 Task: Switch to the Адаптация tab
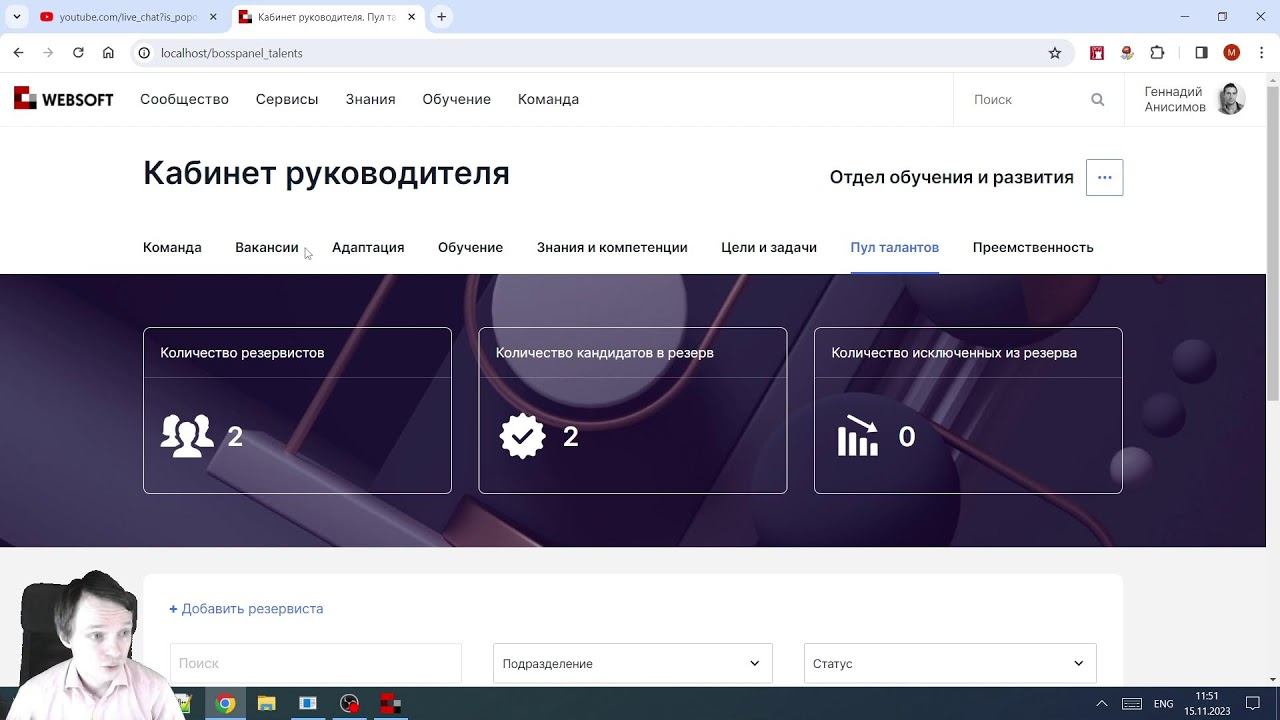pos(368,247)
